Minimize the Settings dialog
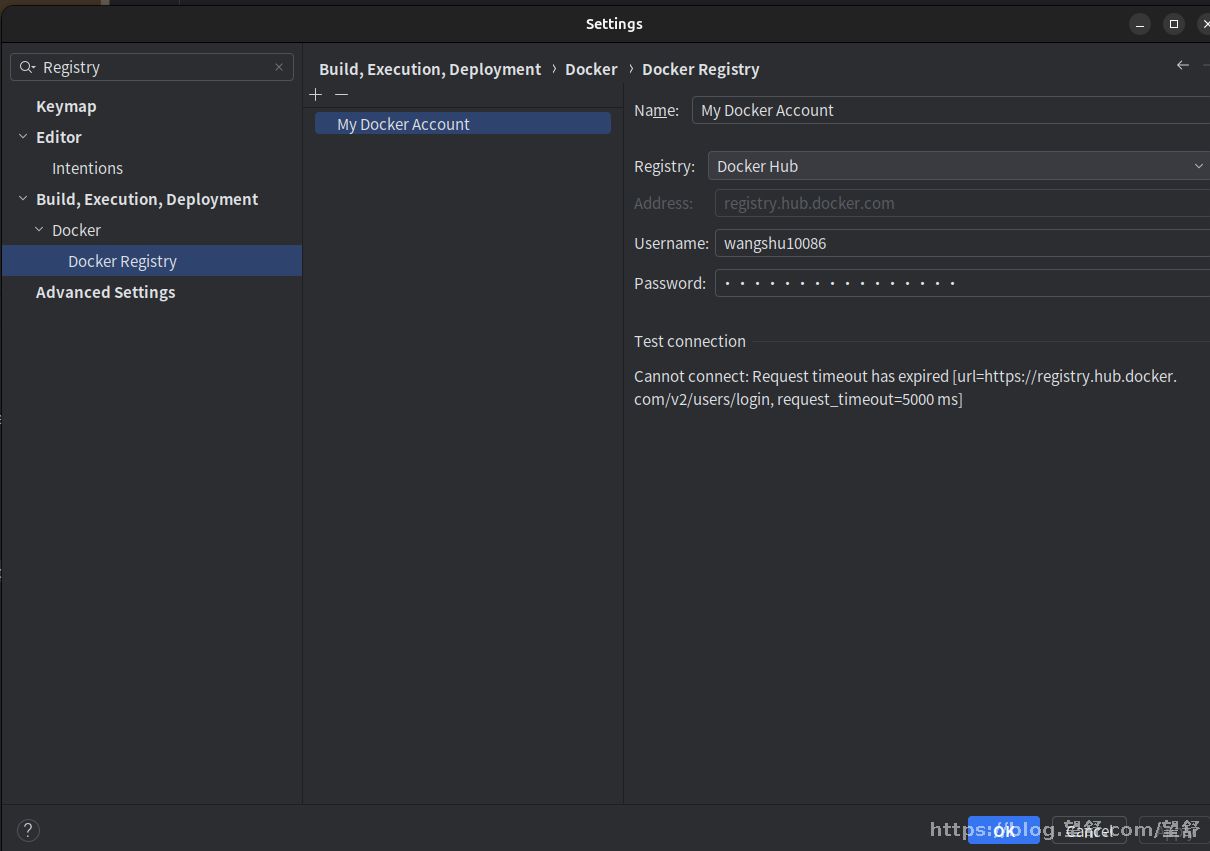 (x=1140, y=24)
